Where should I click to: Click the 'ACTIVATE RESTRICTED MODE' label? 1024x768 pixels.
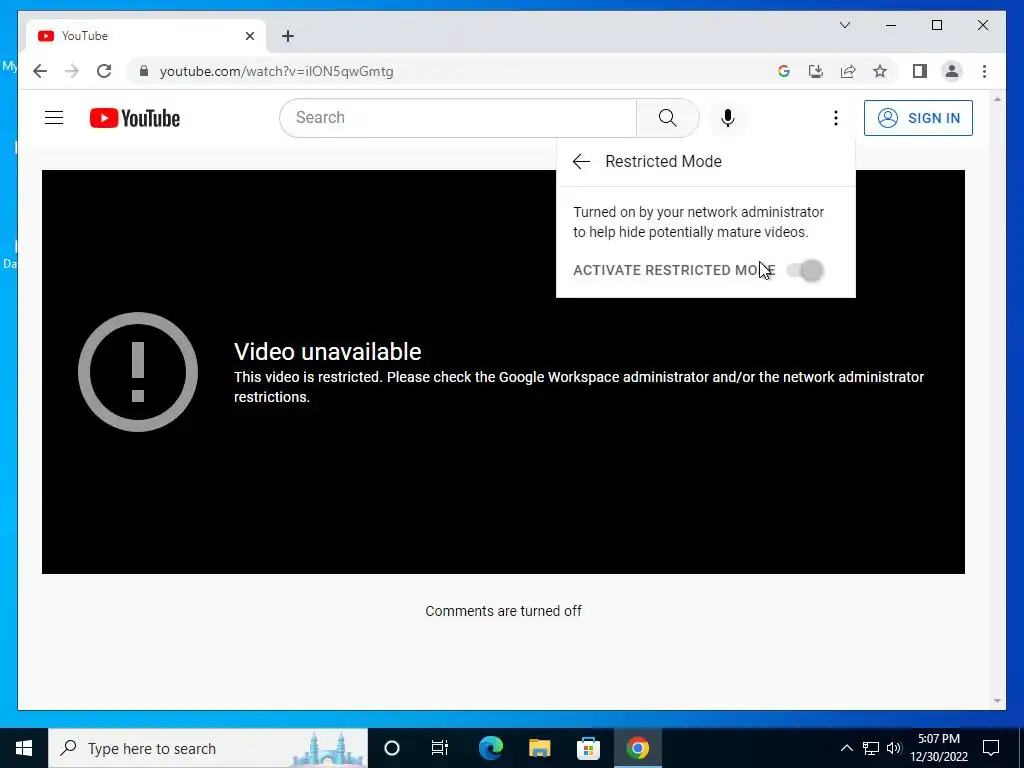[674, 270]
